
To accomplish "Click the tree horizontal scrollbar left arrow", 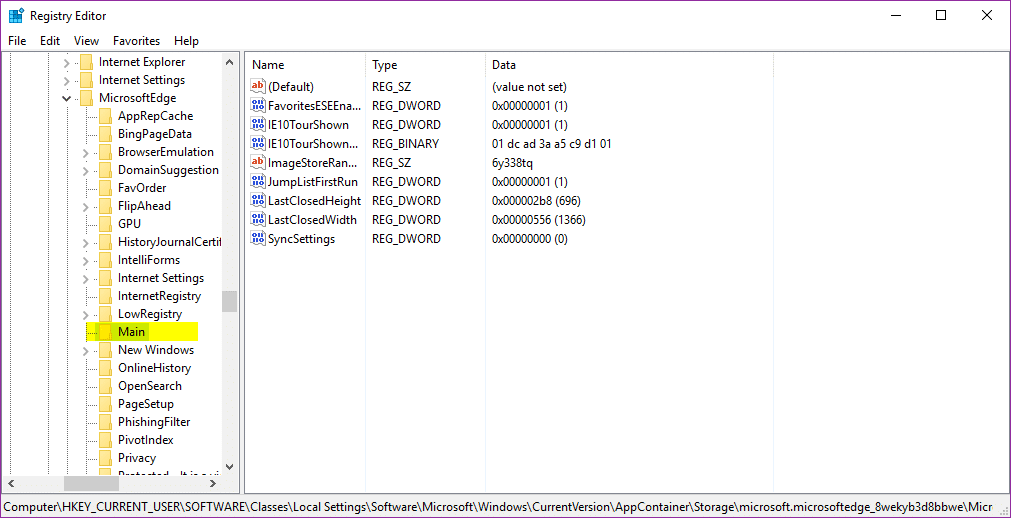I will click(10, 483).
